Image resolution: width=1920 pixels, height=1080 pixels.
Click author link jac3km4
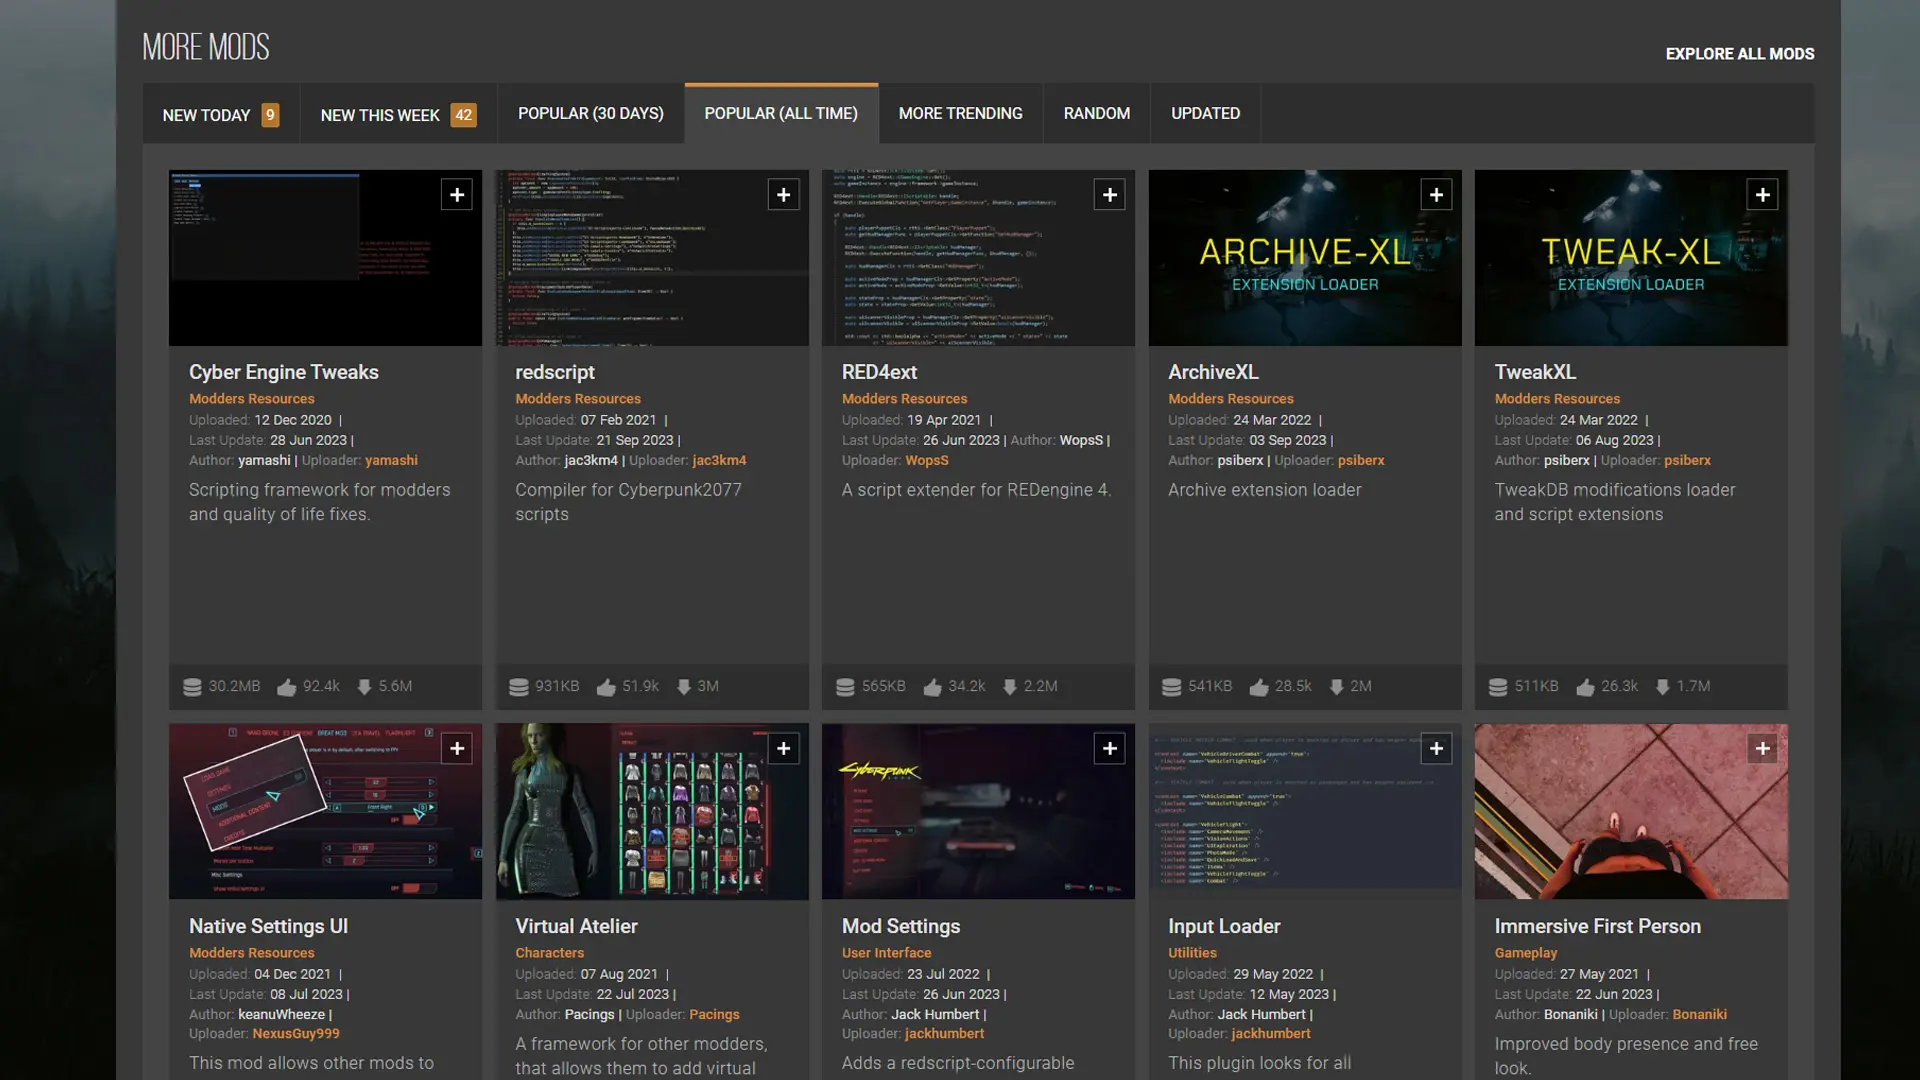coord(588,460)
